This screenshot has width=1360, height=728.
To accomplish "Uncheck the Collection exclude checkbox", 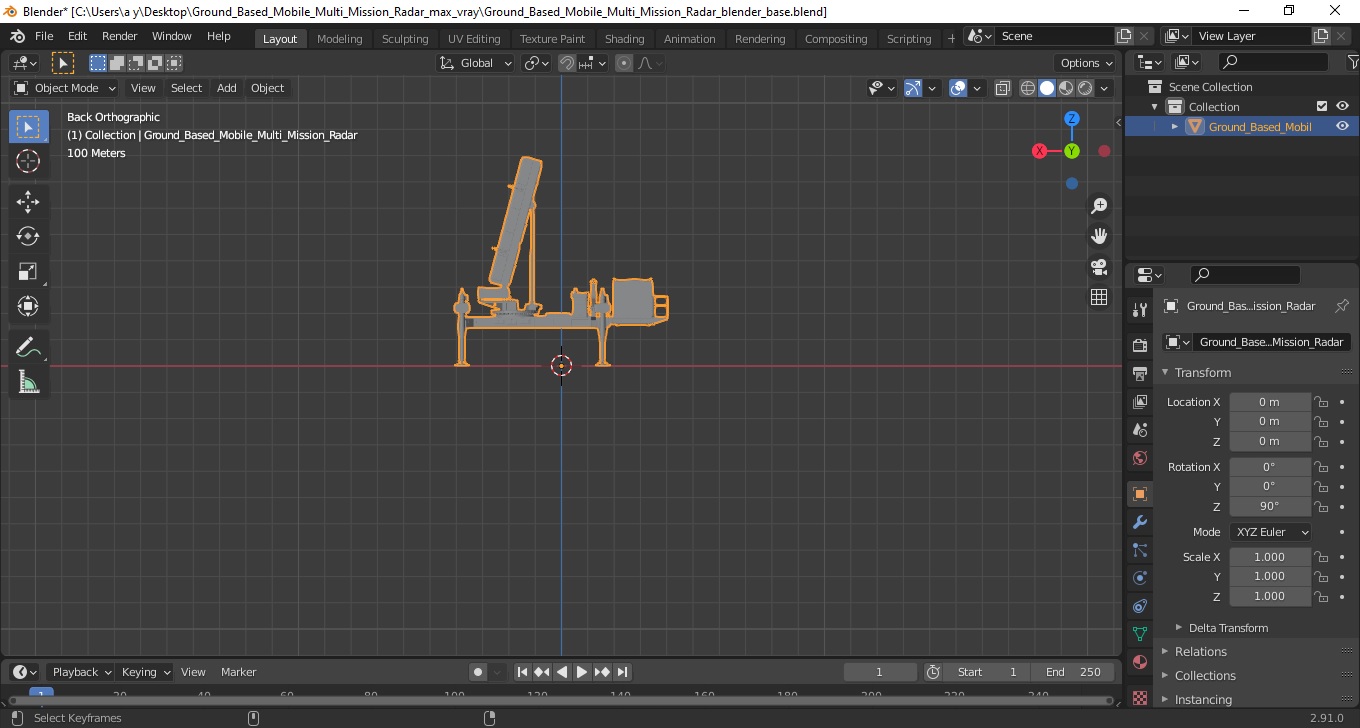I will pos(1322,106).
